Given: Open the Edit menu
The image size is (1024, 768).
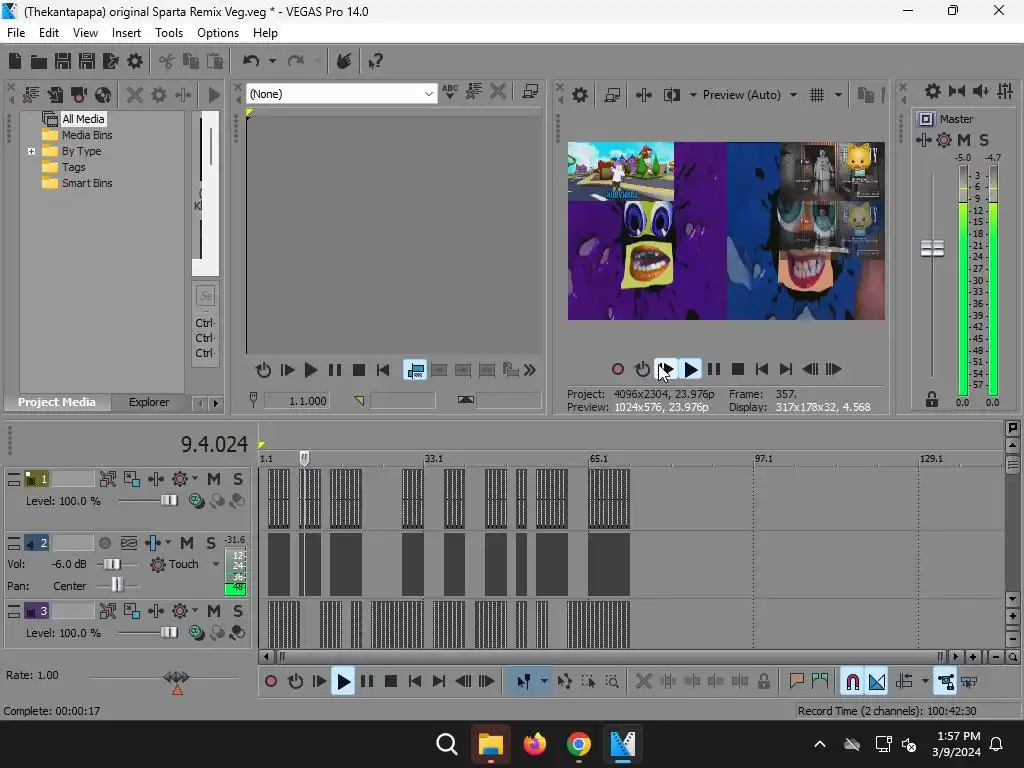Looking at the screenshot, I should click(48, 33).
